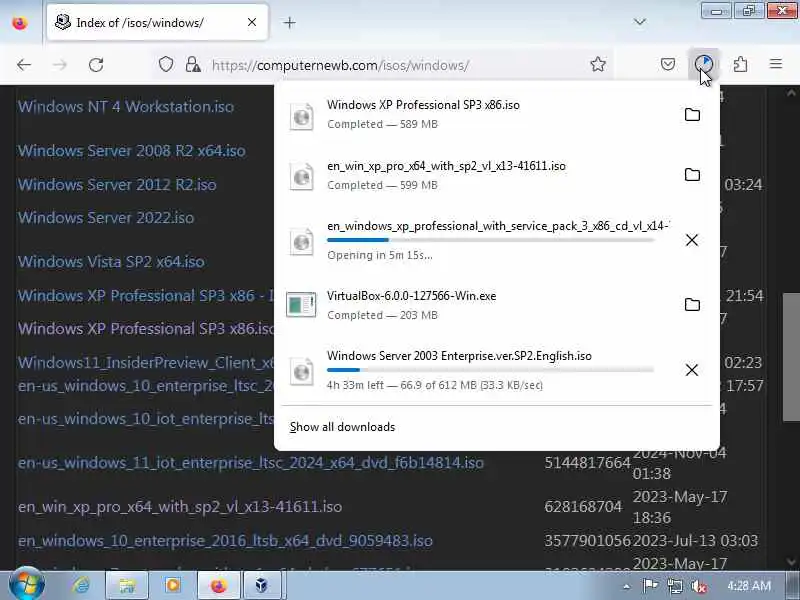Image resolution: width=800 pixels, height=600 pixels.
Task: Open the Firefox hamburger application menu
Action: click(776, 64)
